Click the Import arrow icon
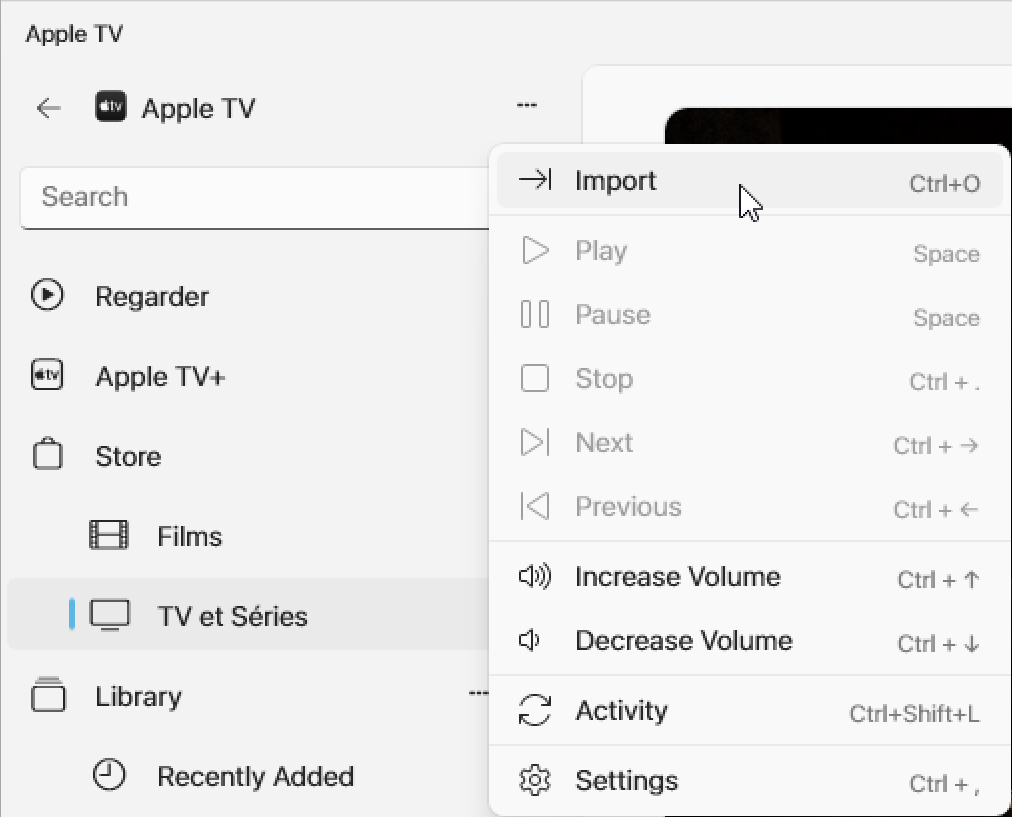Viewport: 1012px width, 817px height. 535,179
